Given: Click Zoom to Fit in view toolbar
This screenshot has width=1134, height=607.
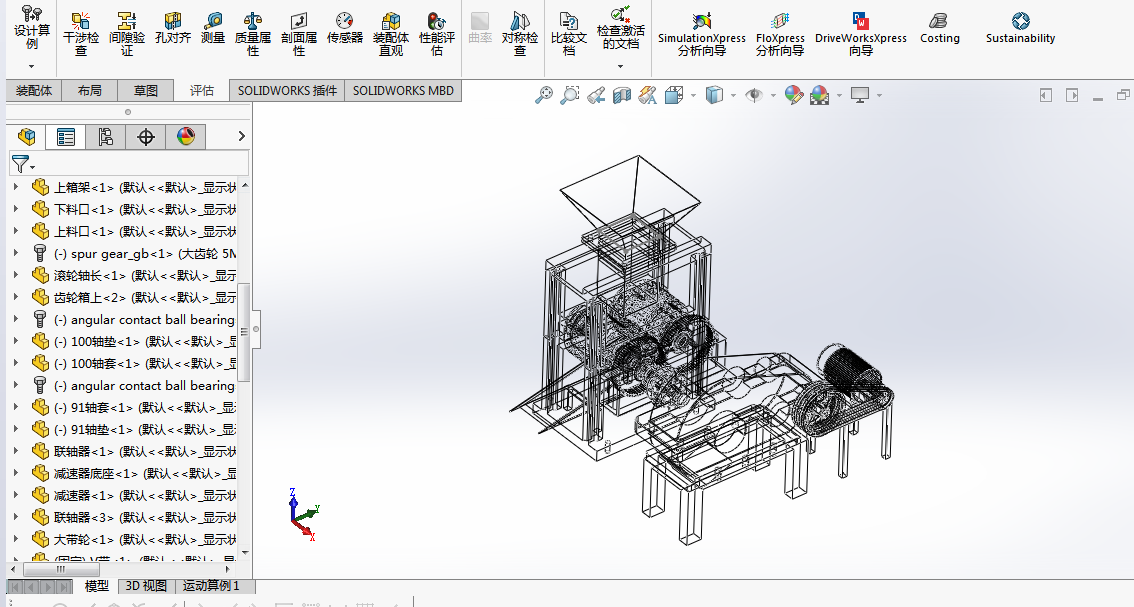Looking at the screenshot, I should click(544, 95).
